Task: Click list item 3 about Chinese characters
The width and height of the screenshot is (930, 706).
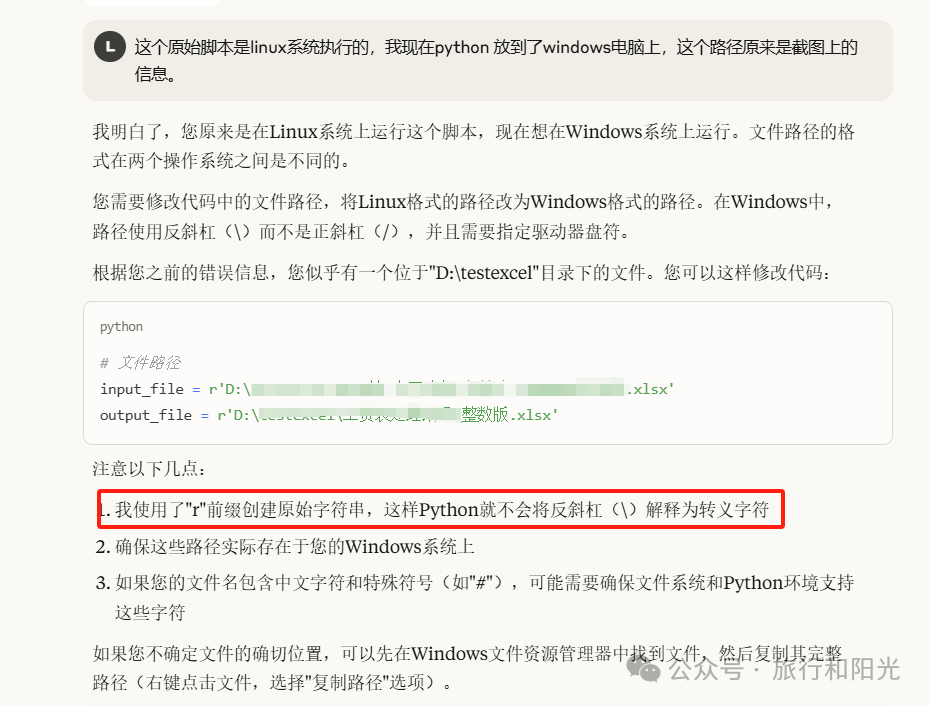Action: pos(474,597)
